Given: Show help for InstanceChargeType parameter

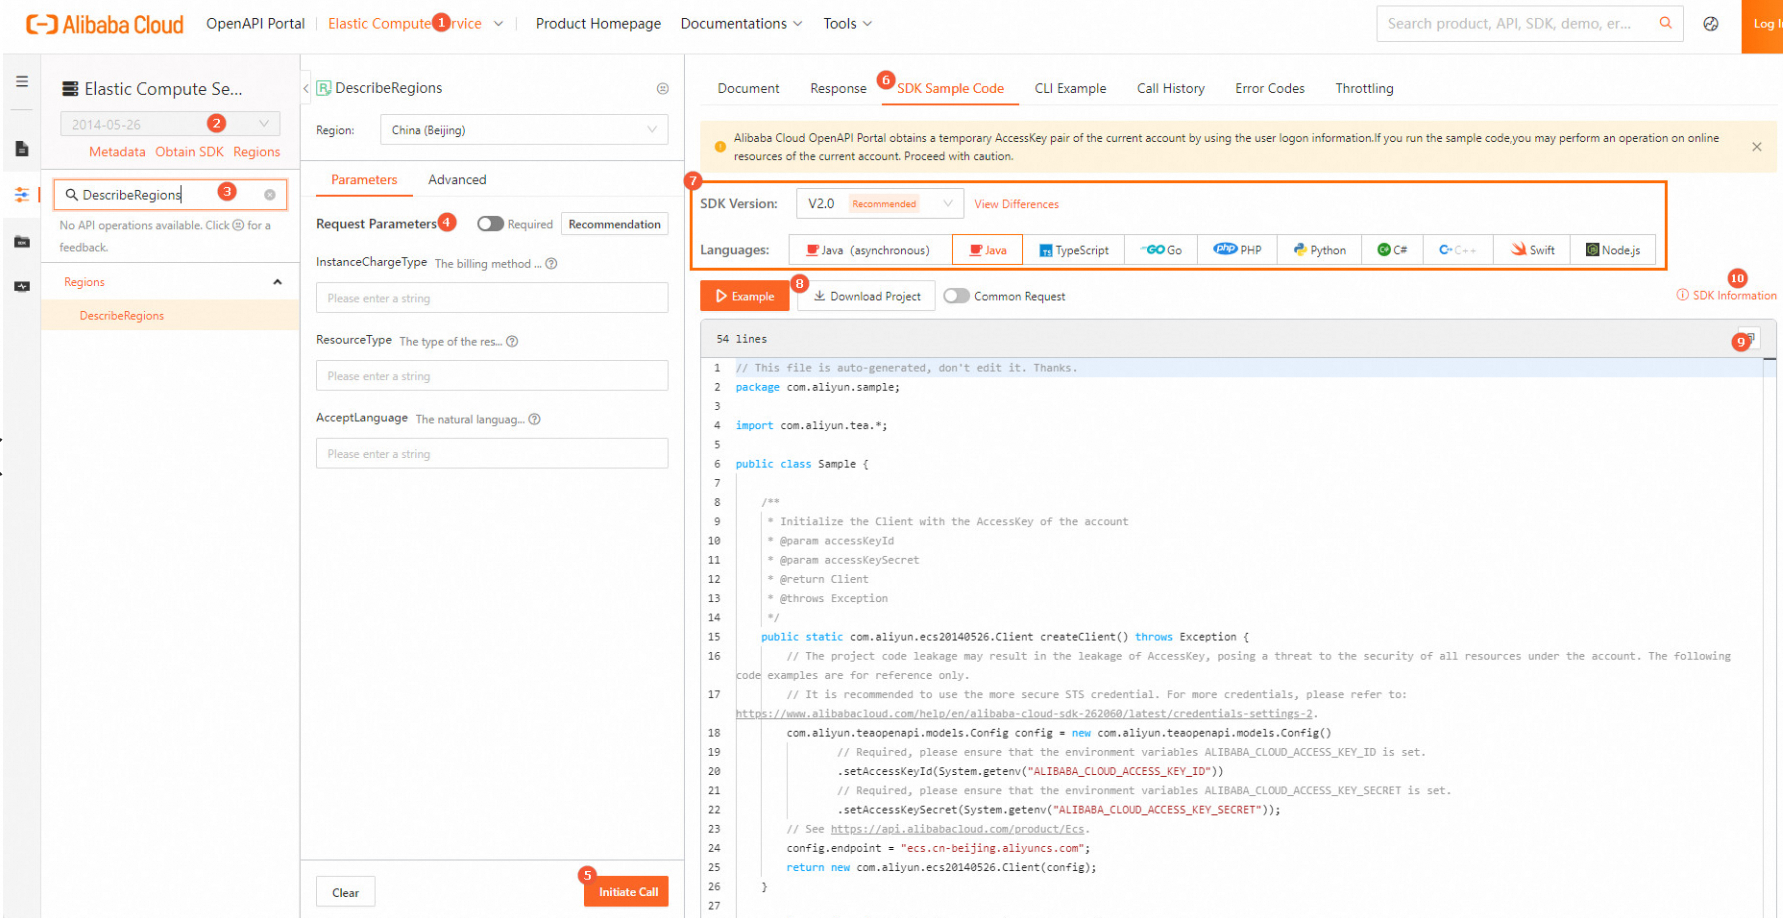Looking at the screenshot, I should tap(551, 264).
